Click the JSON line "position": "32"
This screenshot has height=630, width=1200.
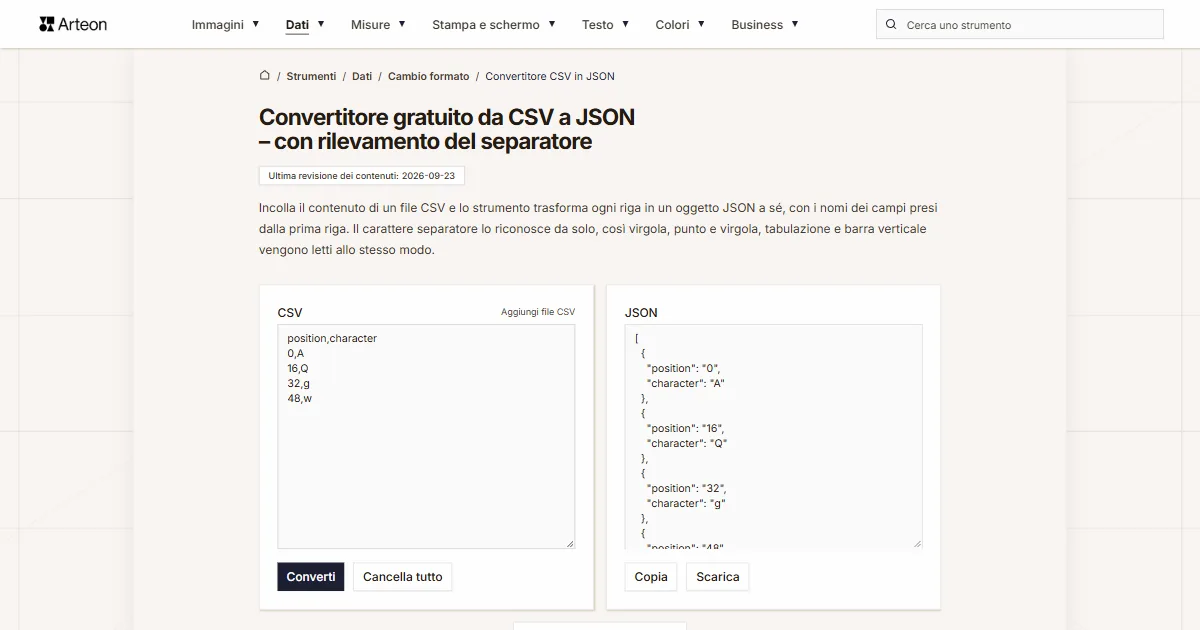(685, 488)
